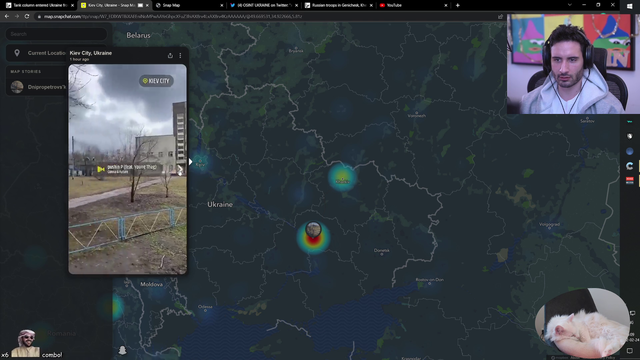Click the Volgograd city label

click(549, 224)
